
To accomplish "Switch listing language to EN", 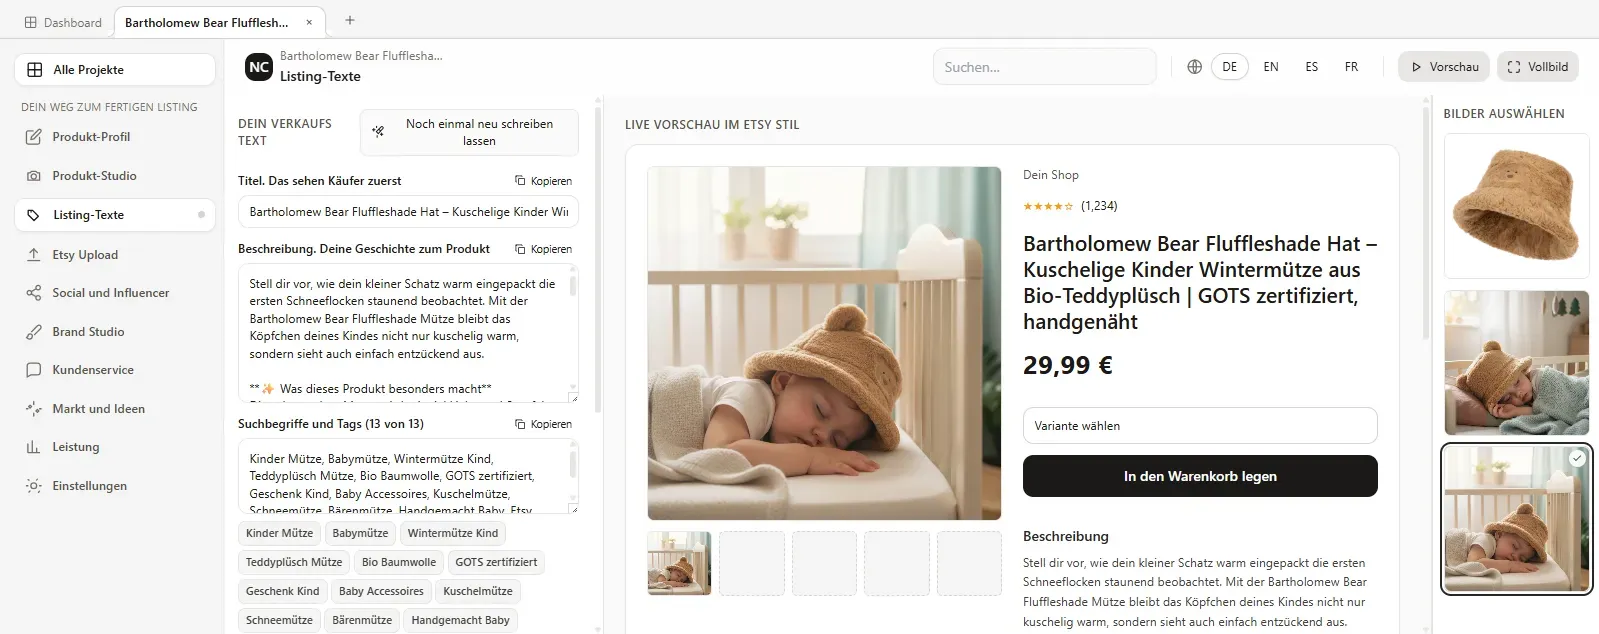I will coord(1271,67).
